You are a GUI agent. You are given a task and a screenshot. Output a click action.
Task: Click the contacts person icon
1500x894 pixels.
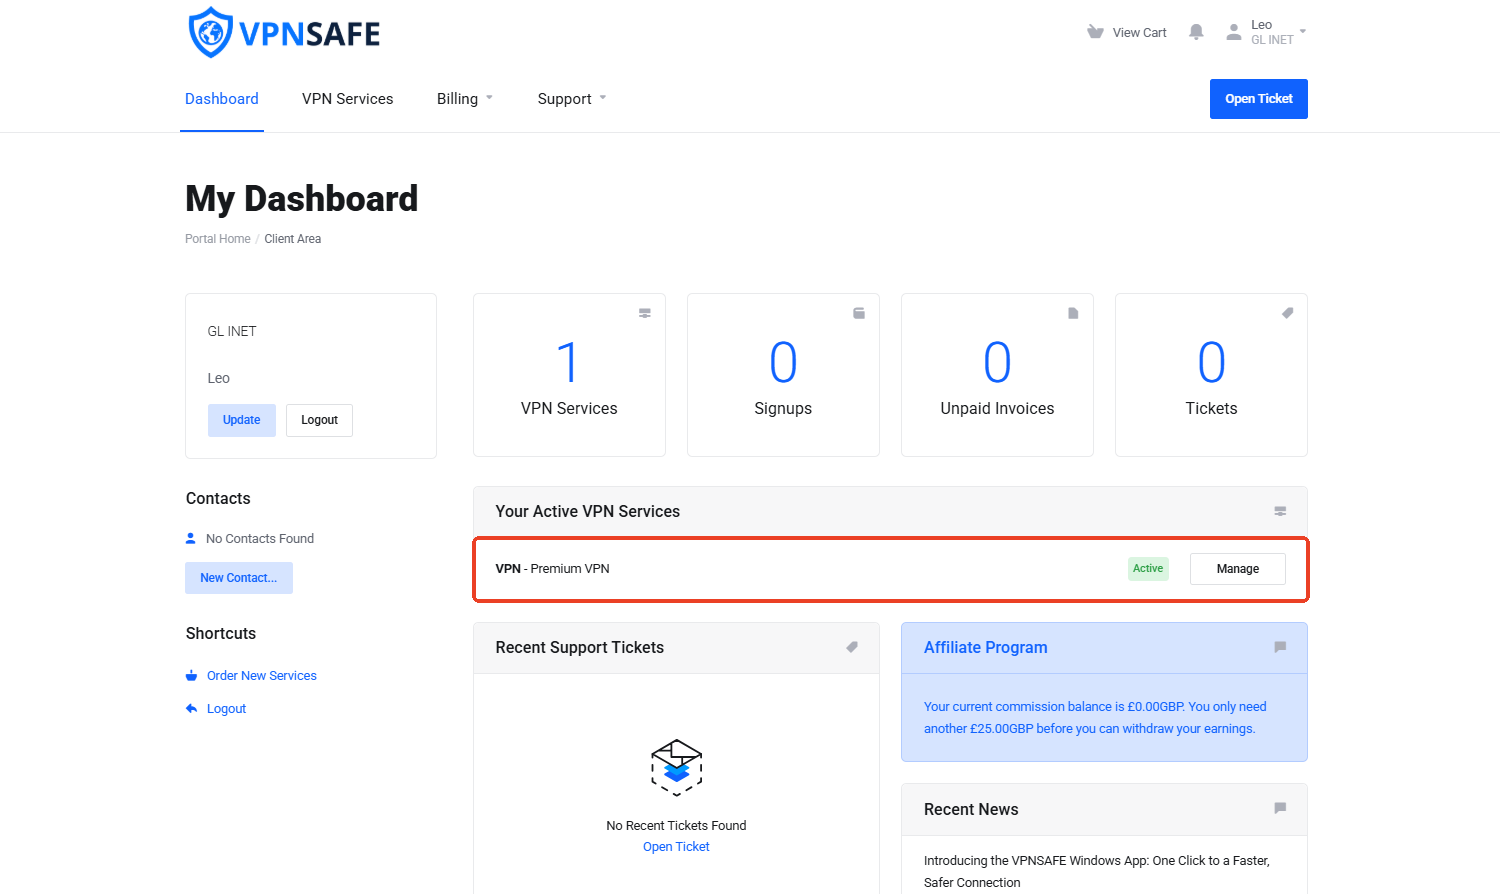click(191, 538)
